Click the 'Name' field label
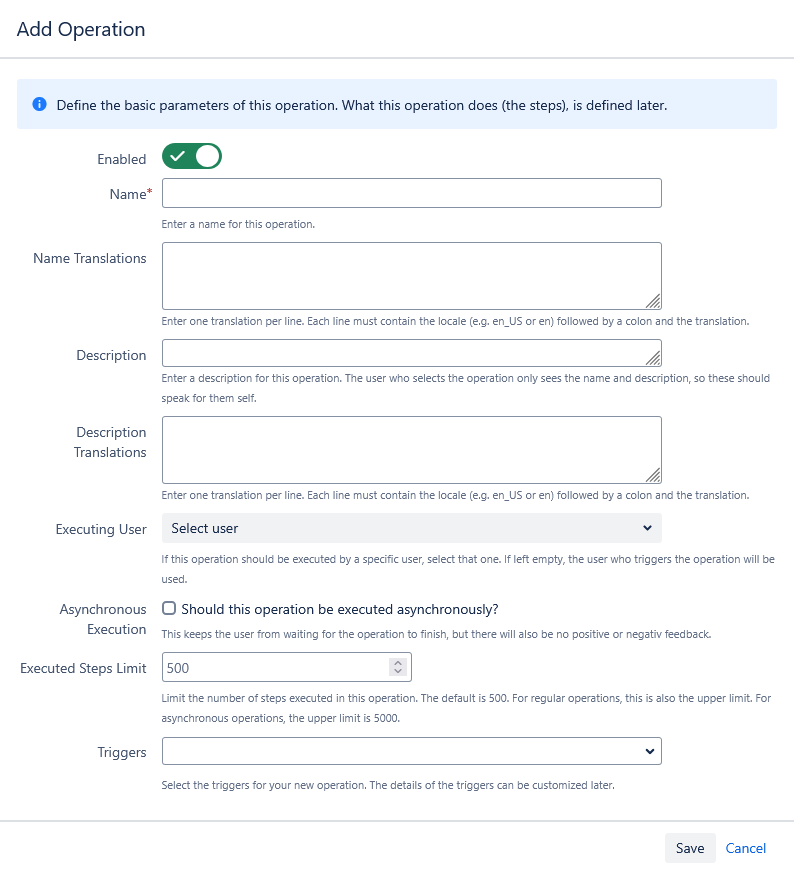794x869 pixels. click(127, 194)
